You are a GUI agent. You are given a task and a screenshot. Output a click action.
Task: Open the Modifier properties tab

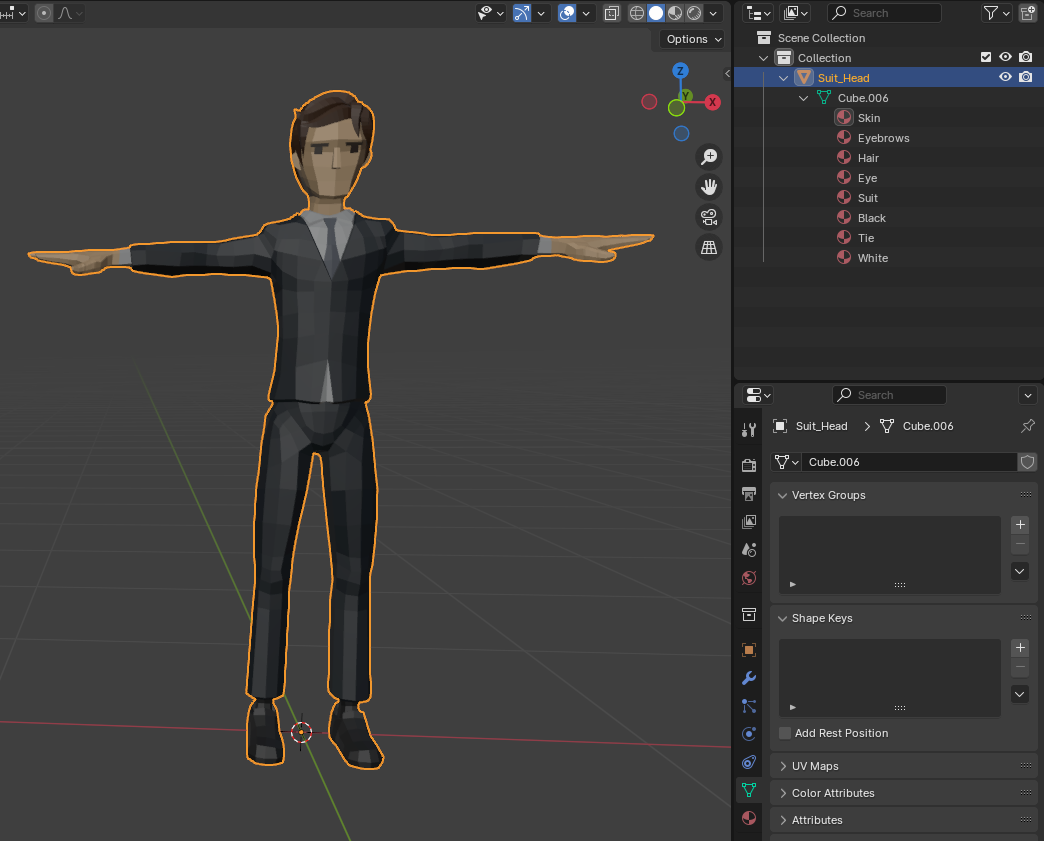[748, 678]
